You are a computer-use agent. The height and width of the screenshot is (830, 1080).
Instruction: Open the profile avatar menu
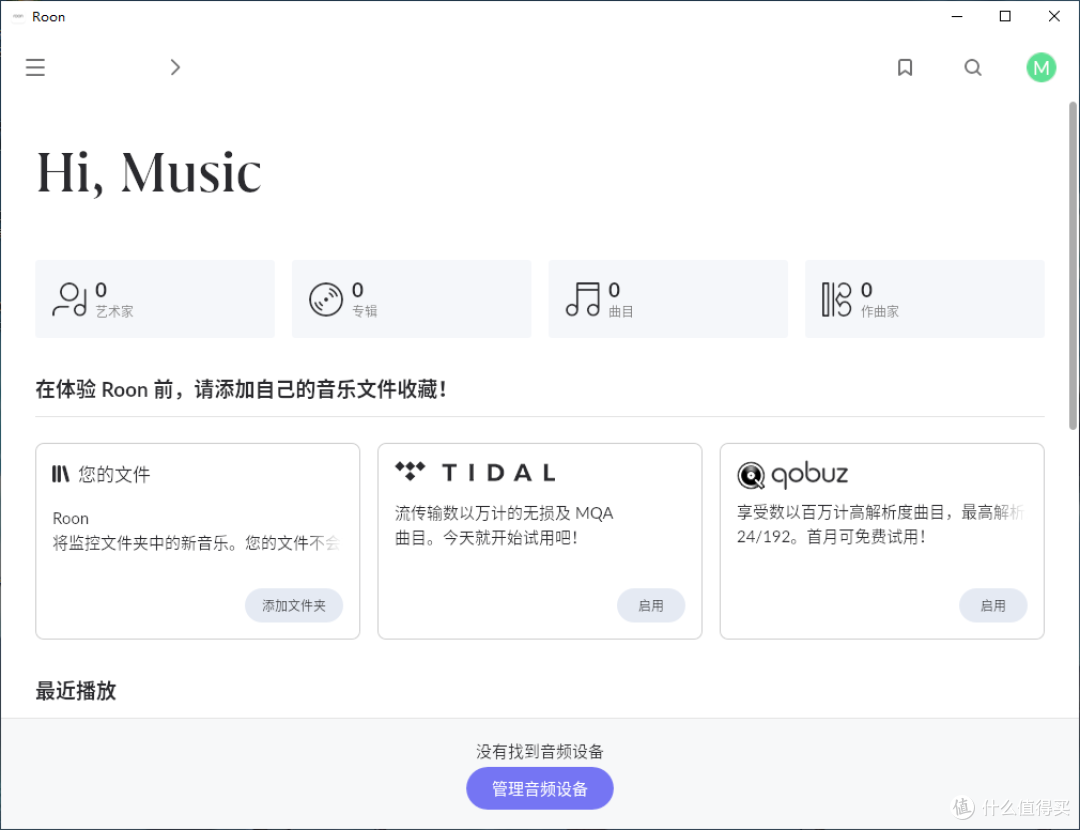(1041, 67)
